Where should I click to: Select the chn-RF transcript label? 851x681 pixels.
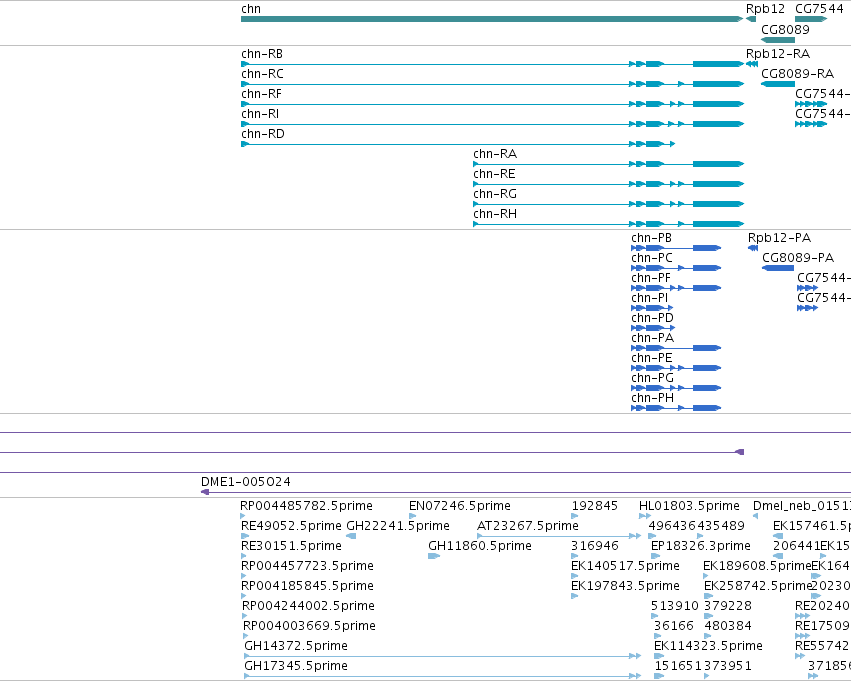point(262,94)
